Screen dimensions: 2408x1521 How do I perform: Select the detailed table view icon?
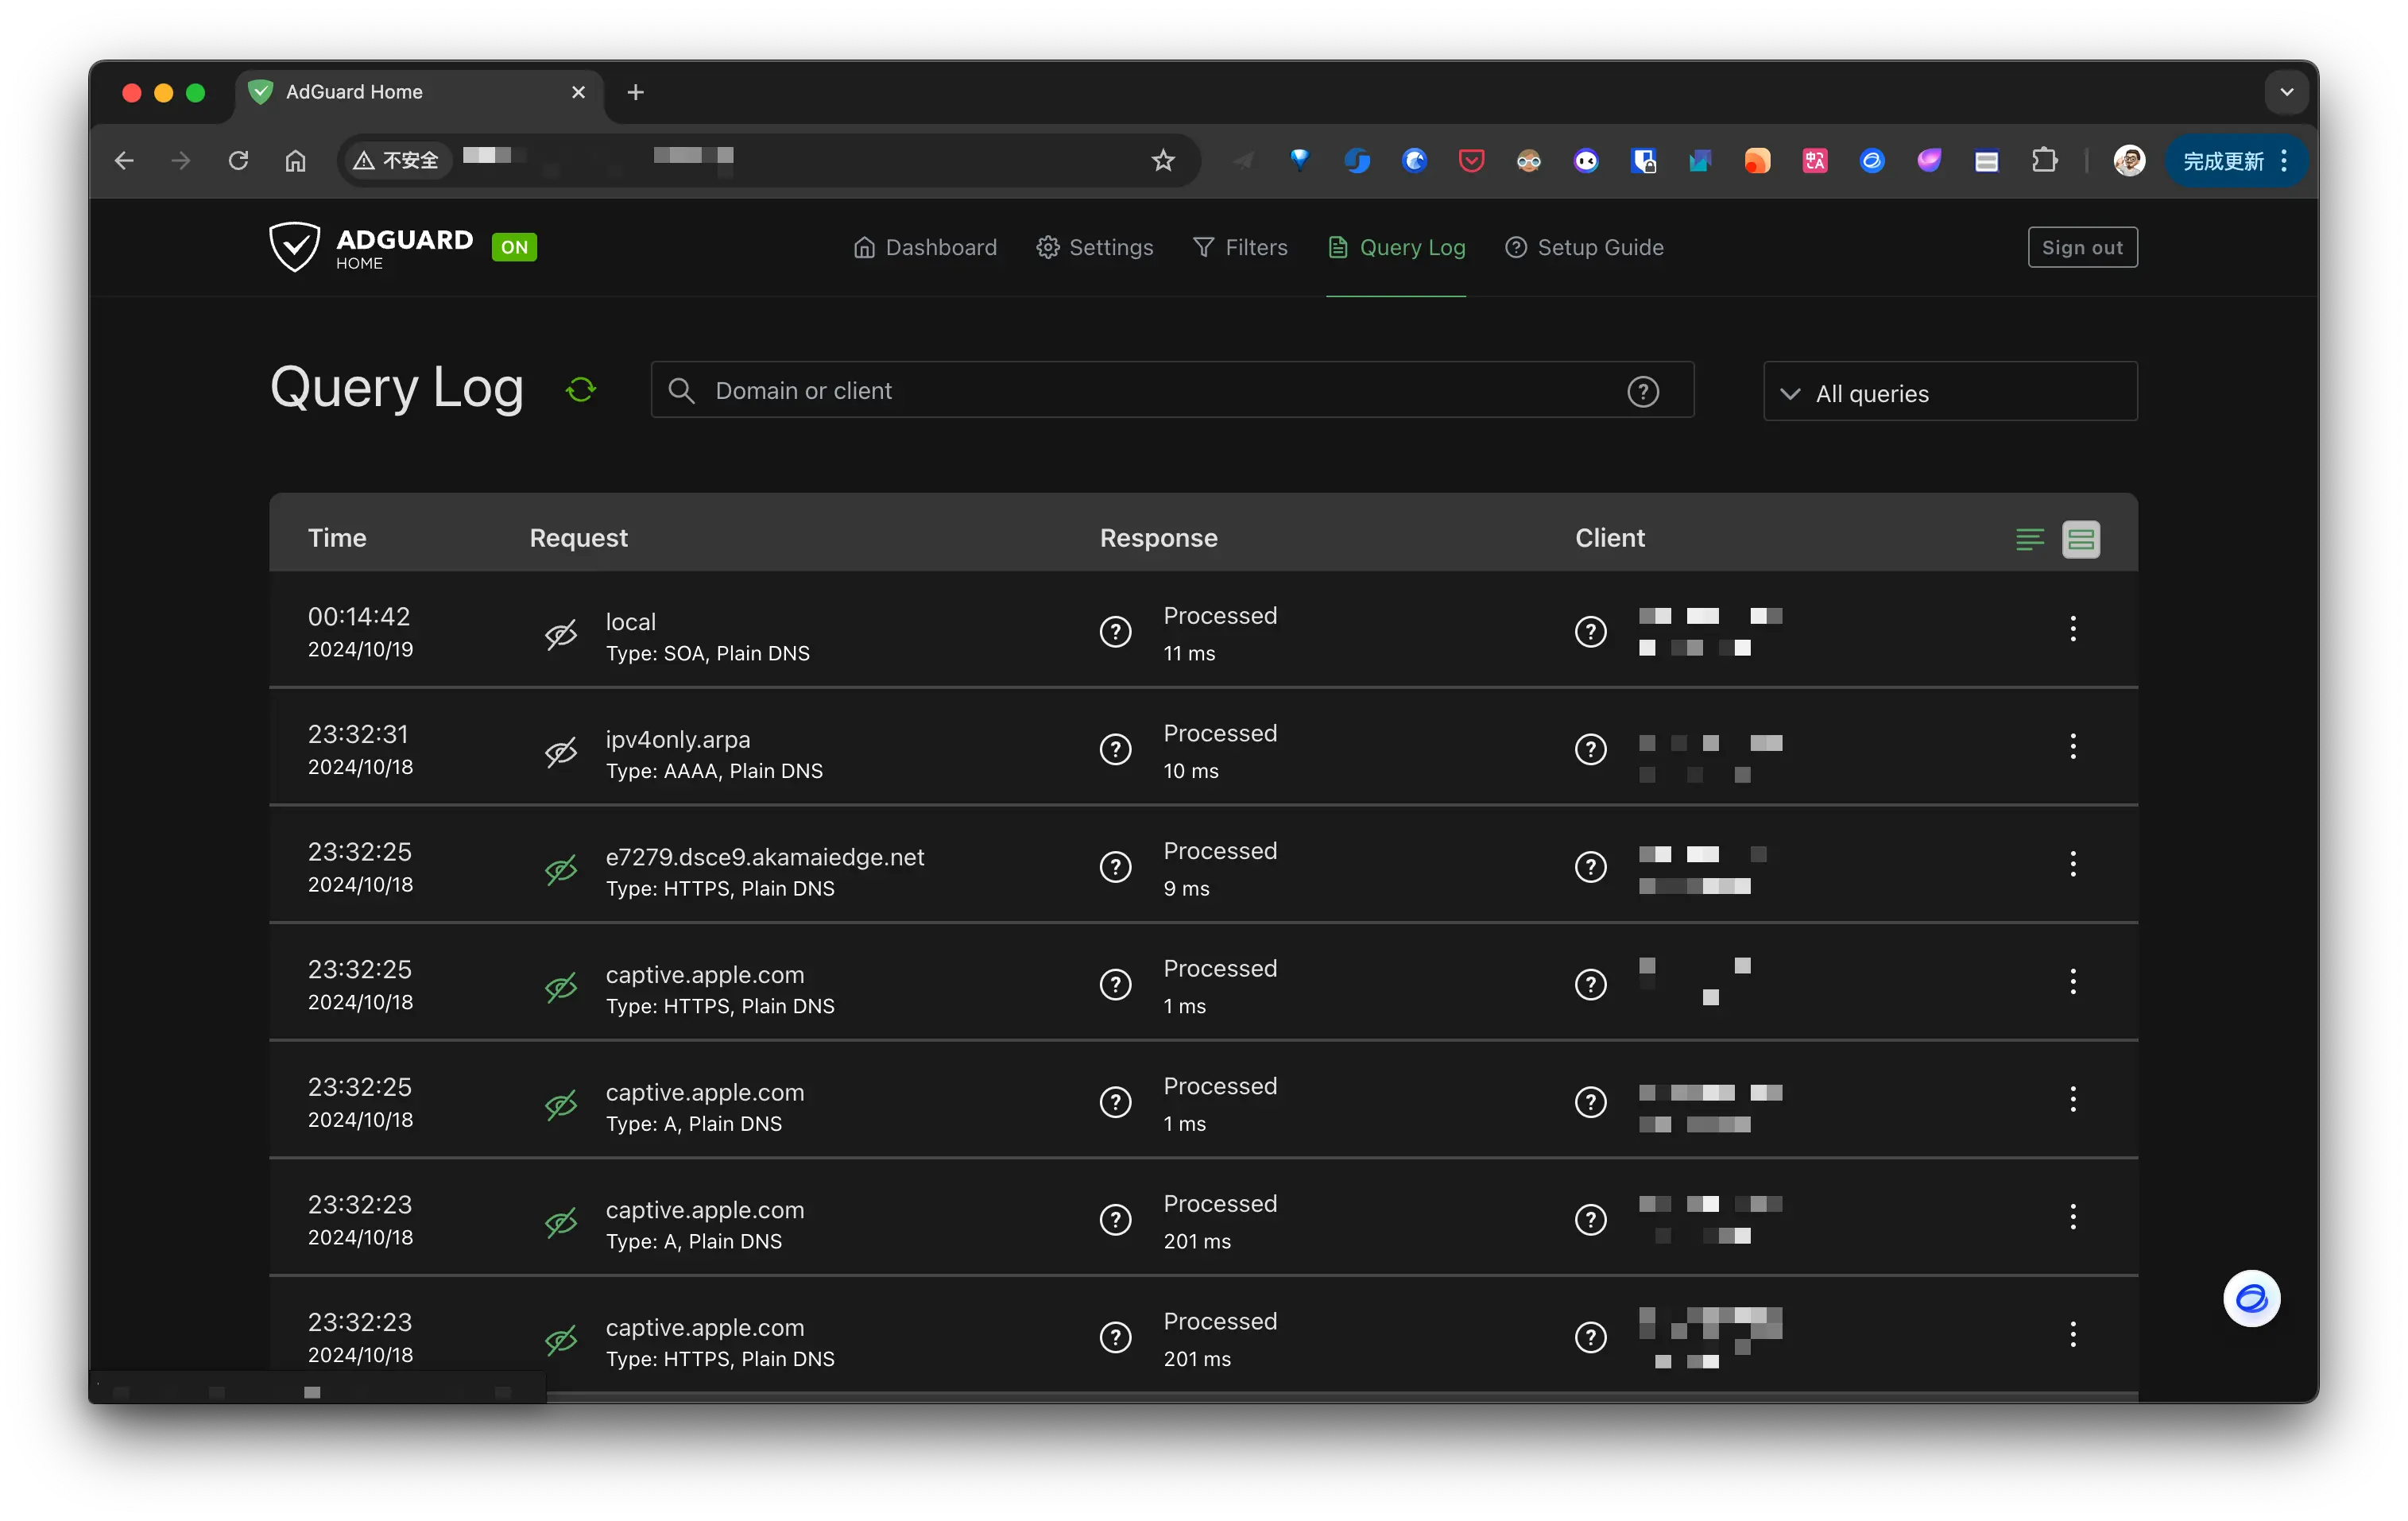2080,539
